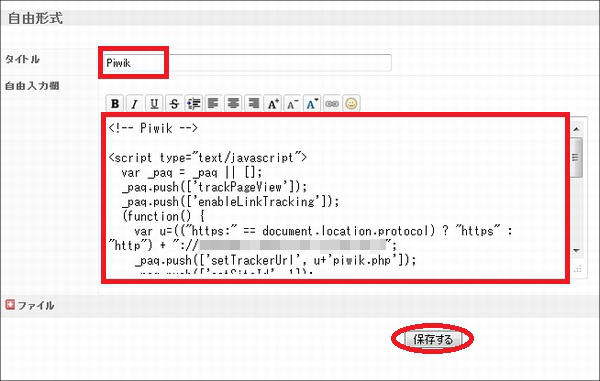Select the underline formatting icon
The image size is (600, 381).
(154, 104)
